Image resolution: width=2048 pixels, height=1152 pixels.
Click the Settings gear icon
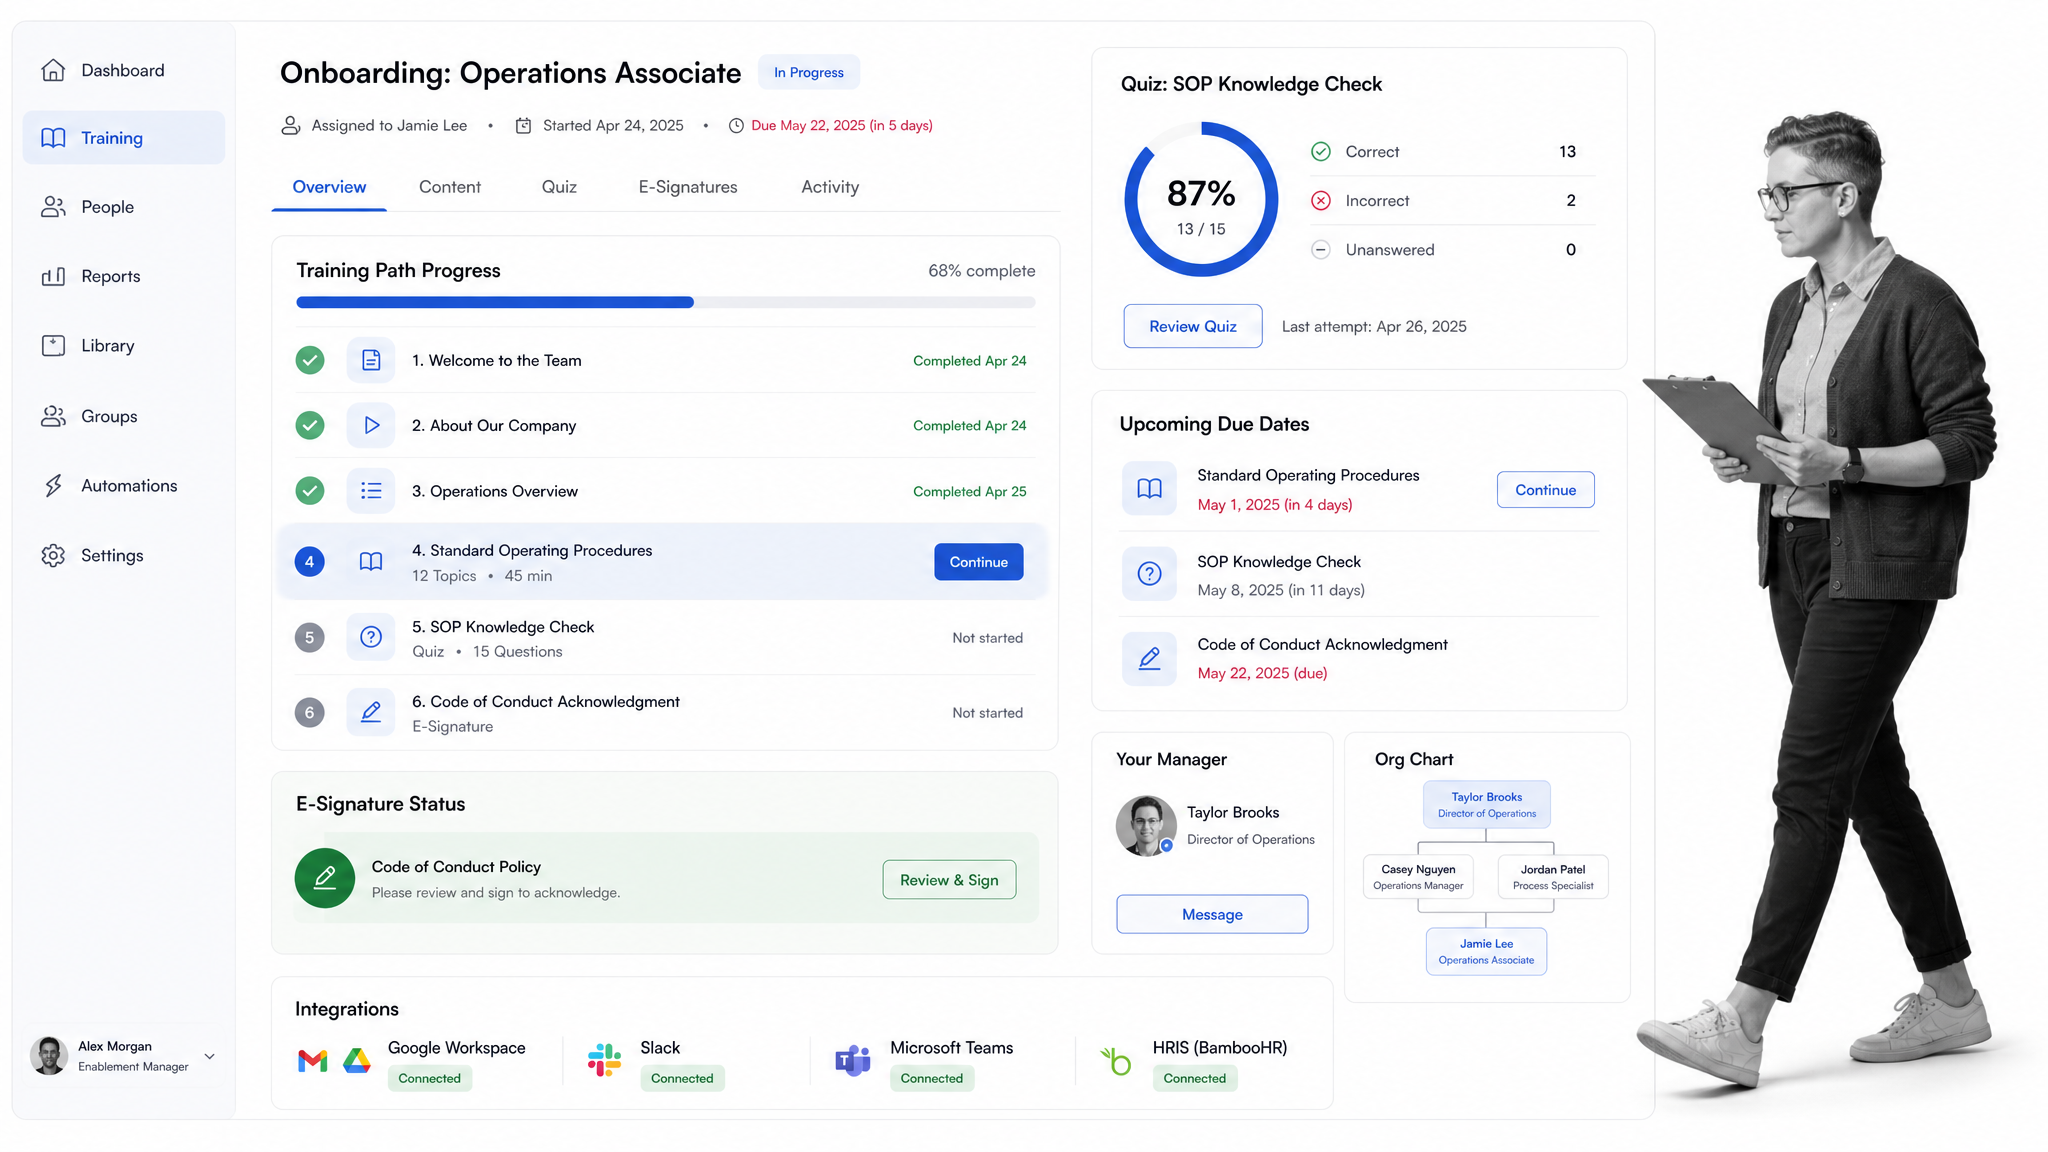pos(53,555)
